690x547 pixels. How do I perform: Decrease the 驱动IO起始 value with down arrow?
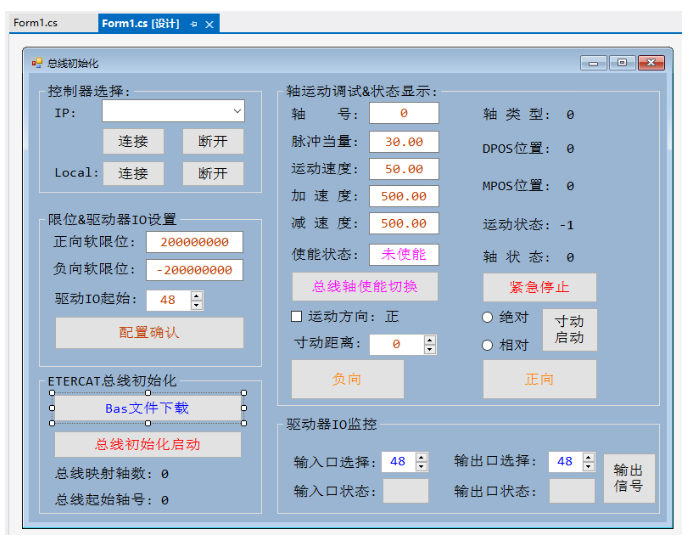(x=197, y=305)
